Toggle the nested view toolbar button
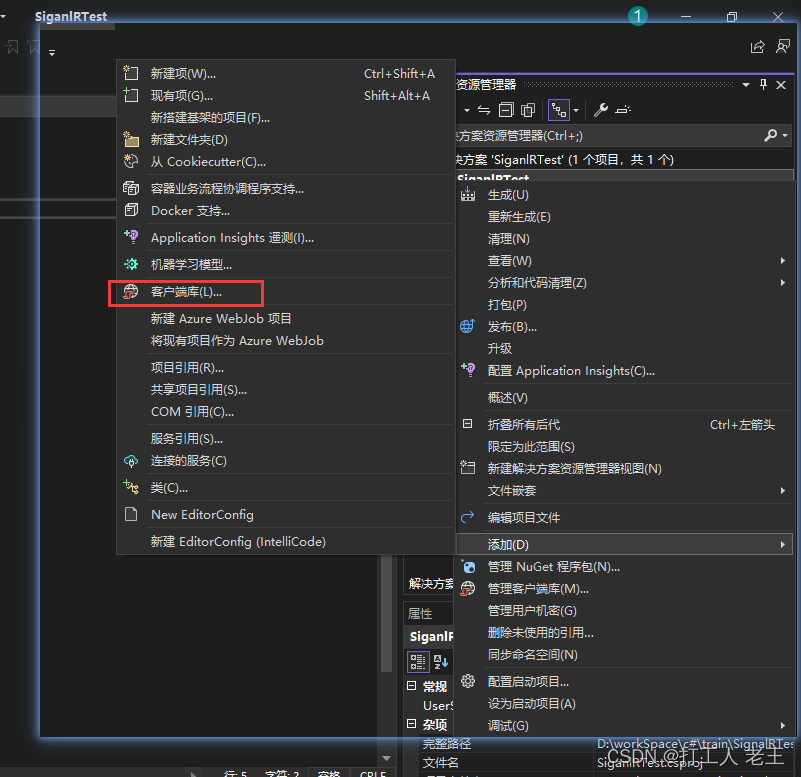The image size is (801, 777). pos(558,110)
